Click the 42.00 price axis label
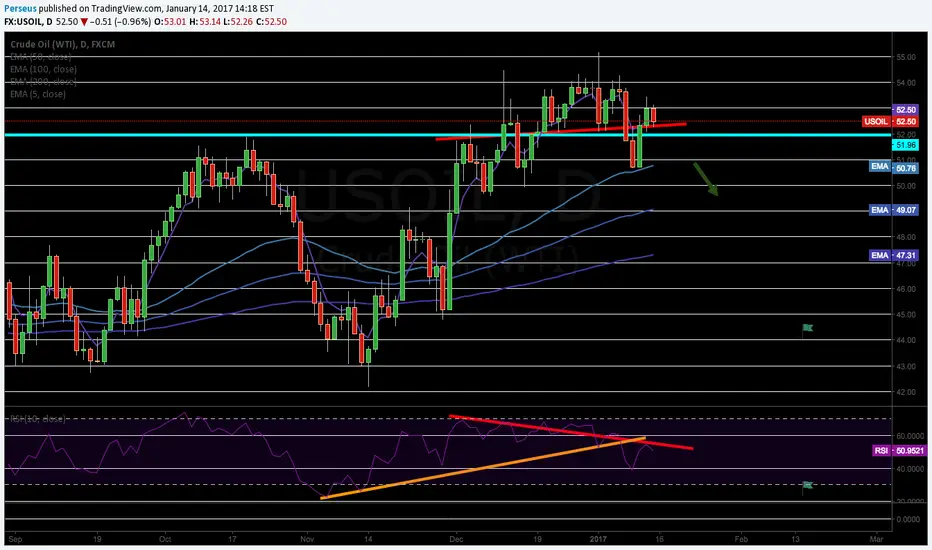 click(906, 392)
